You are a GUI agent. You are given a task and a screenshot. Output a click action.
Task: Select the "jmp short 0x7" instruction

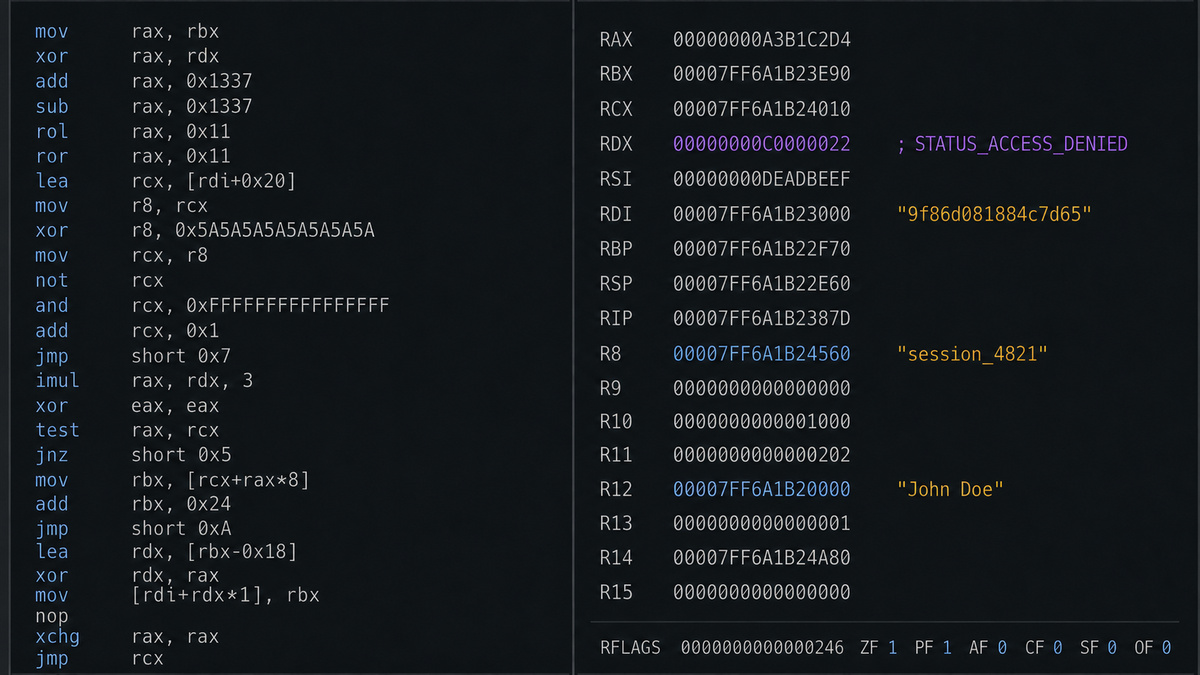(x=133, y=356)
